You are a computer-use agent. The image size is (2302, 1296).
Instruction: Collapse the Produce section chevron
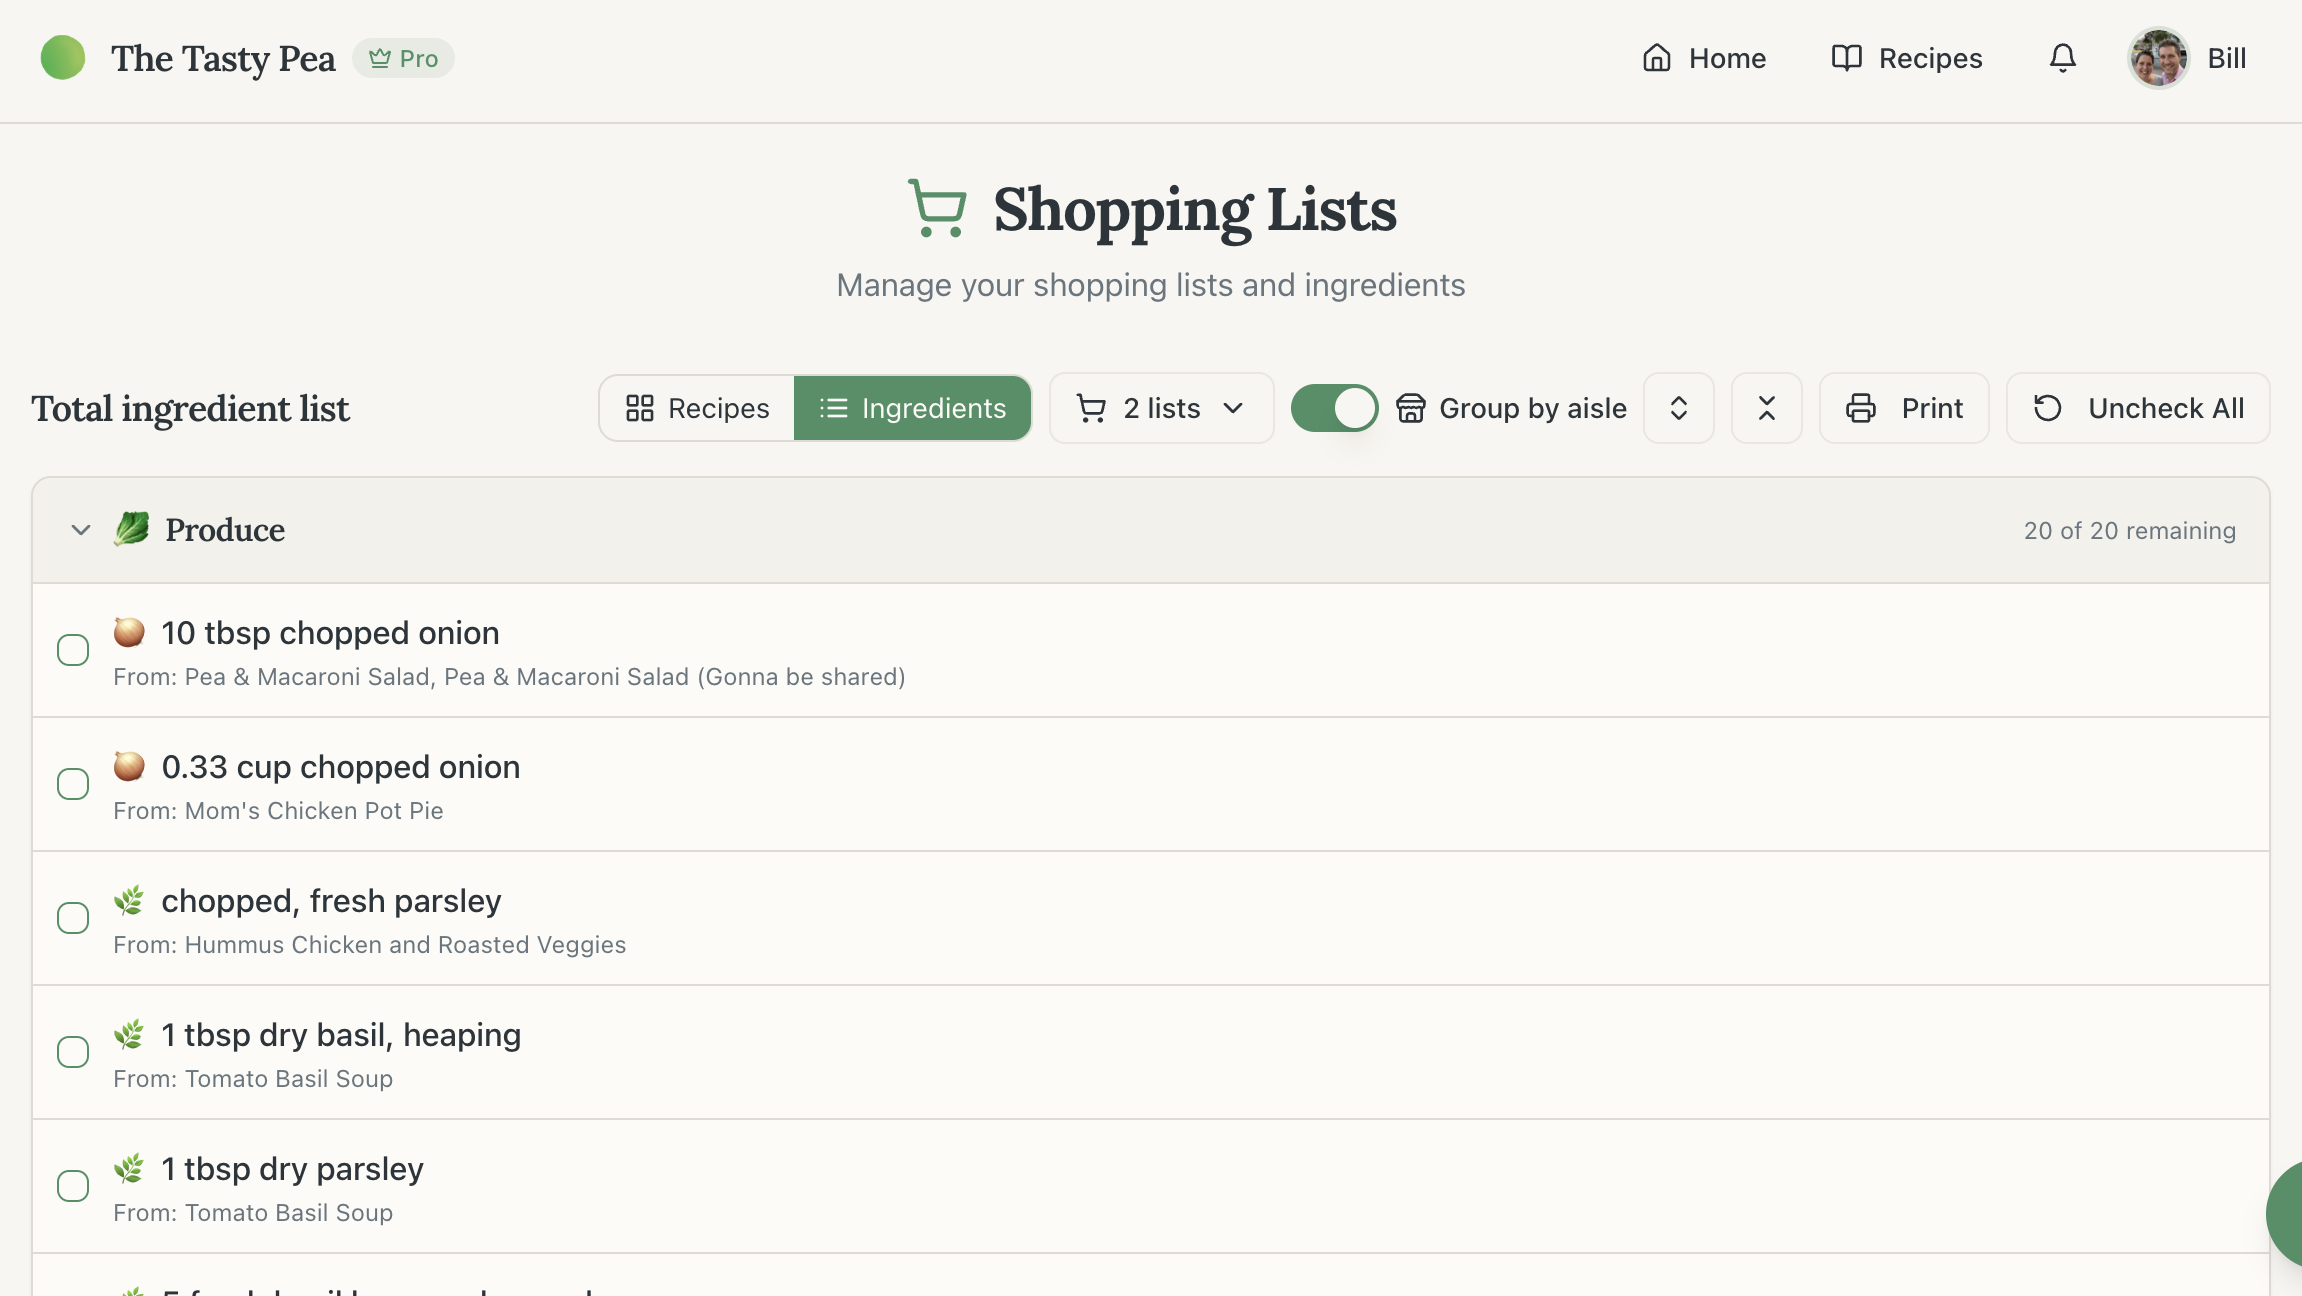81,530
